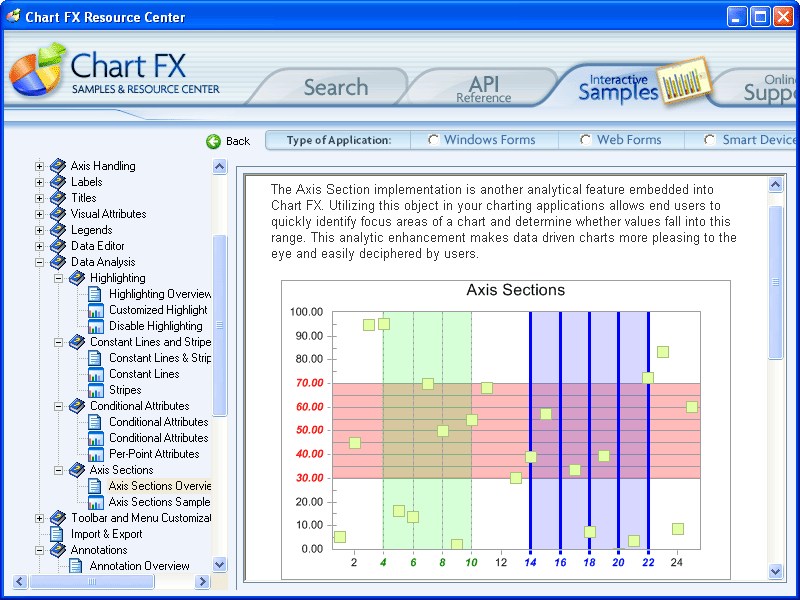This screenshot has height=600, width=800.
Task: Click the Legends book icon
Action: pyautogui.click(x=58, y=230)
